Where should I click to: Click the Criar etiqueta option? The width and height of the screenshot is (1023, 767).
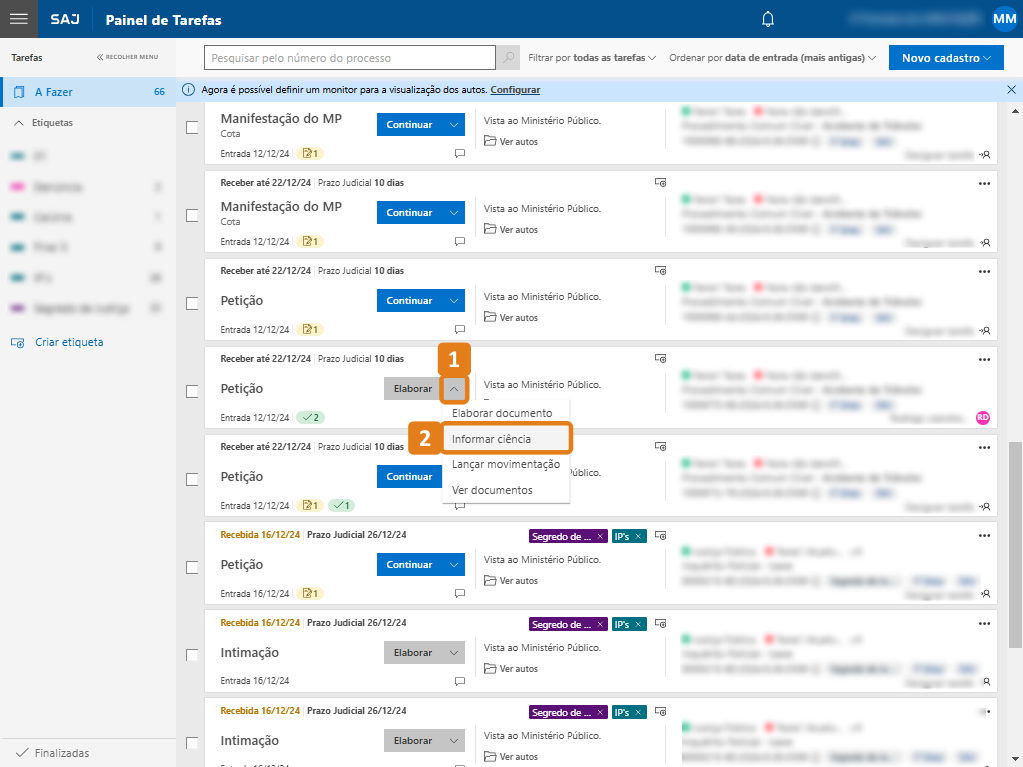68,342
